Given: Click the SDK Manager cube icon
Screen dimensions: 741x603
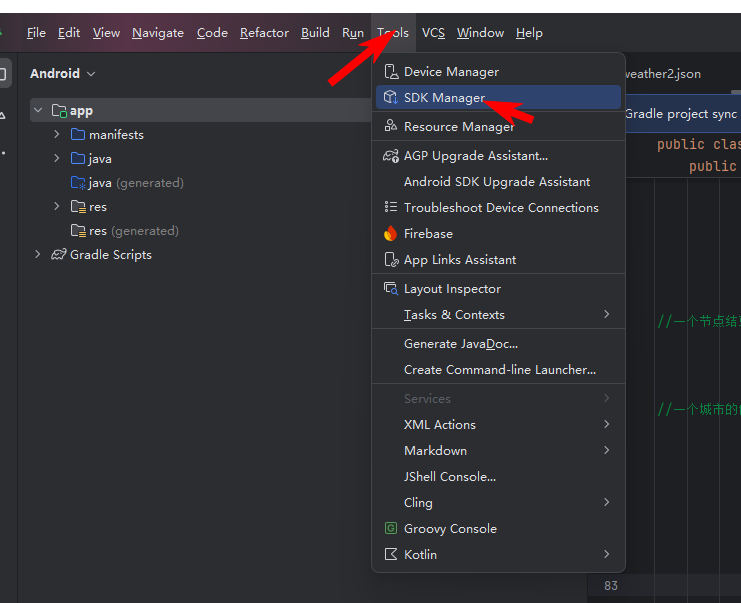Looking at the screenshot, I should click(391, 97).
